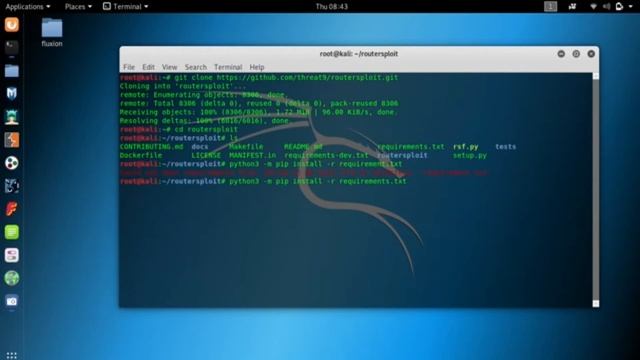Open the orange browser icon in dock
Image resolution: width=640 pixels, height=360 pixels.
(11, 25)
